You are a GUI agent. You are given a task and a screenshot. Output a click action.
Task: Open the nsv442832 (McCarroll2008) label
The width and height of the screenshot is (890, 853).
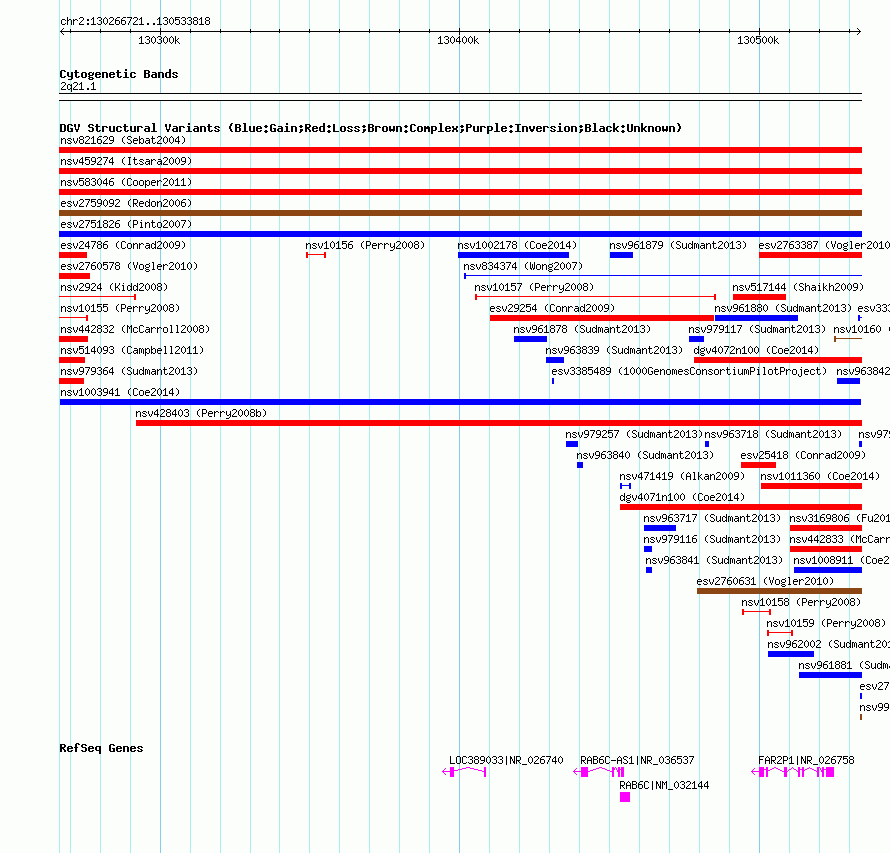pyautogui.click(x=135, y=329)
